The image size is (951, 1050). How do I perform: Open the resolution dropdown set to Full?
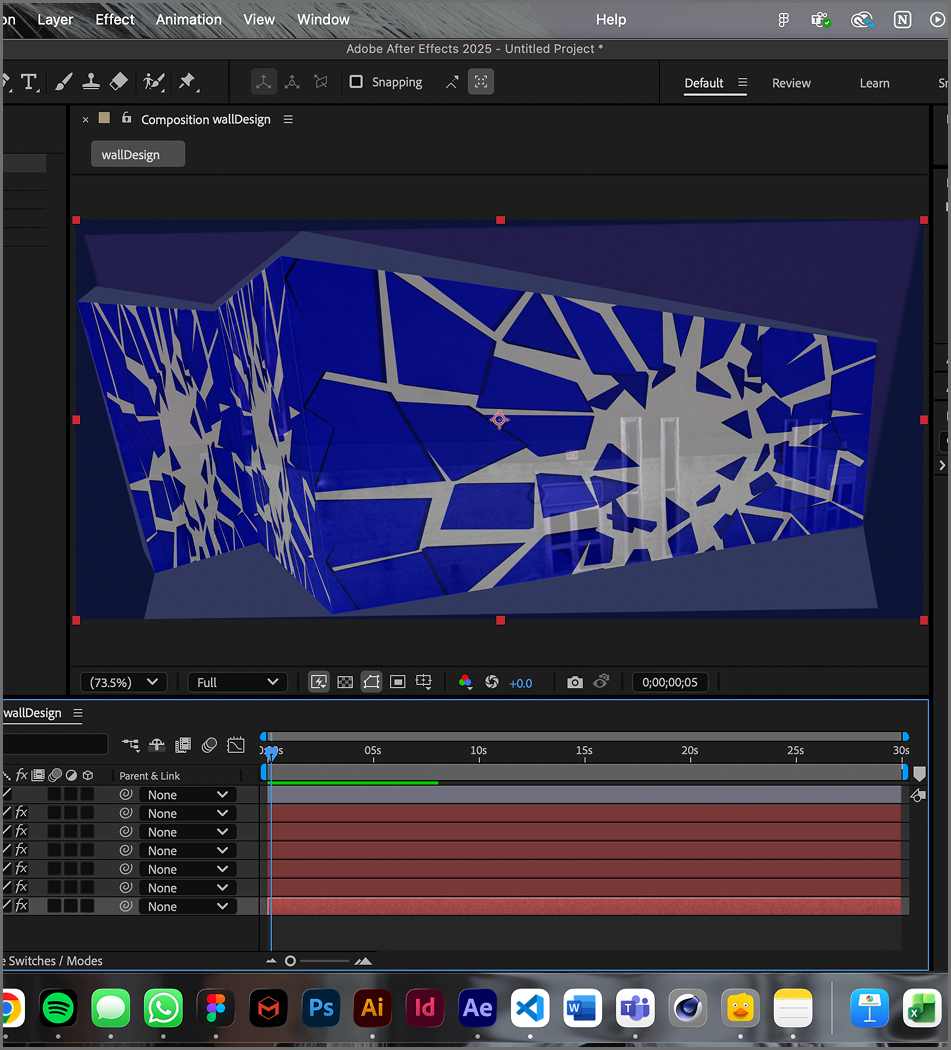click(236, 681)
